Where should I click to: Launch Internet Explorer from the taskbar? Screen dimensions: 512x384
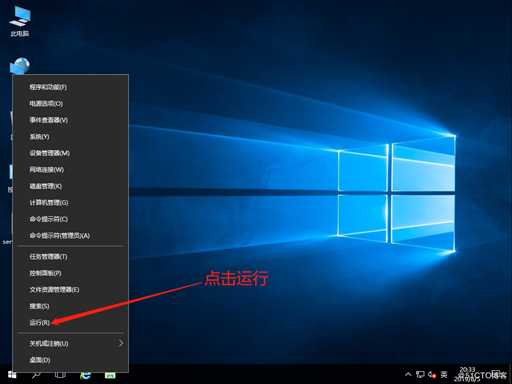coord(86,375)
